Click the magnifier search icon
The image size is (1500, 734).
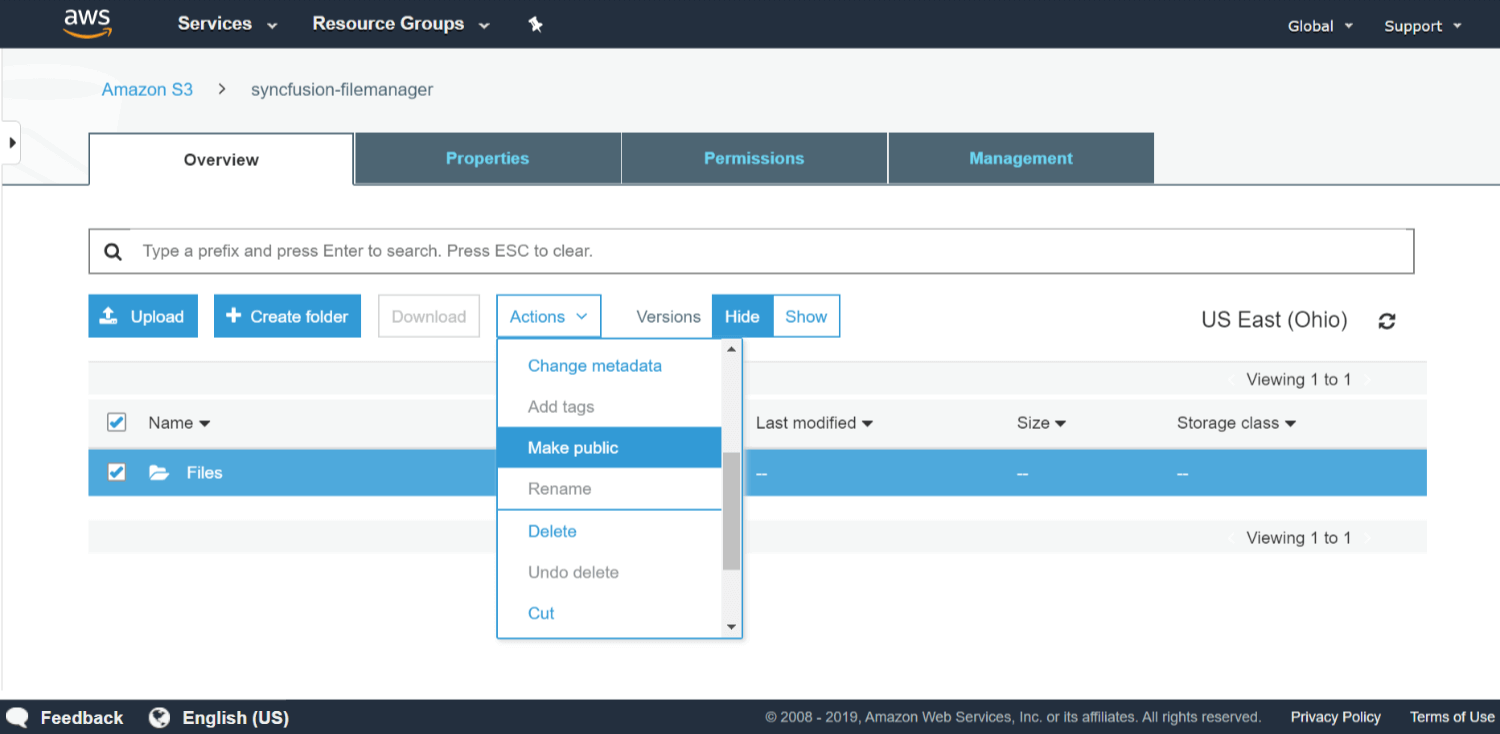point(114,252)
